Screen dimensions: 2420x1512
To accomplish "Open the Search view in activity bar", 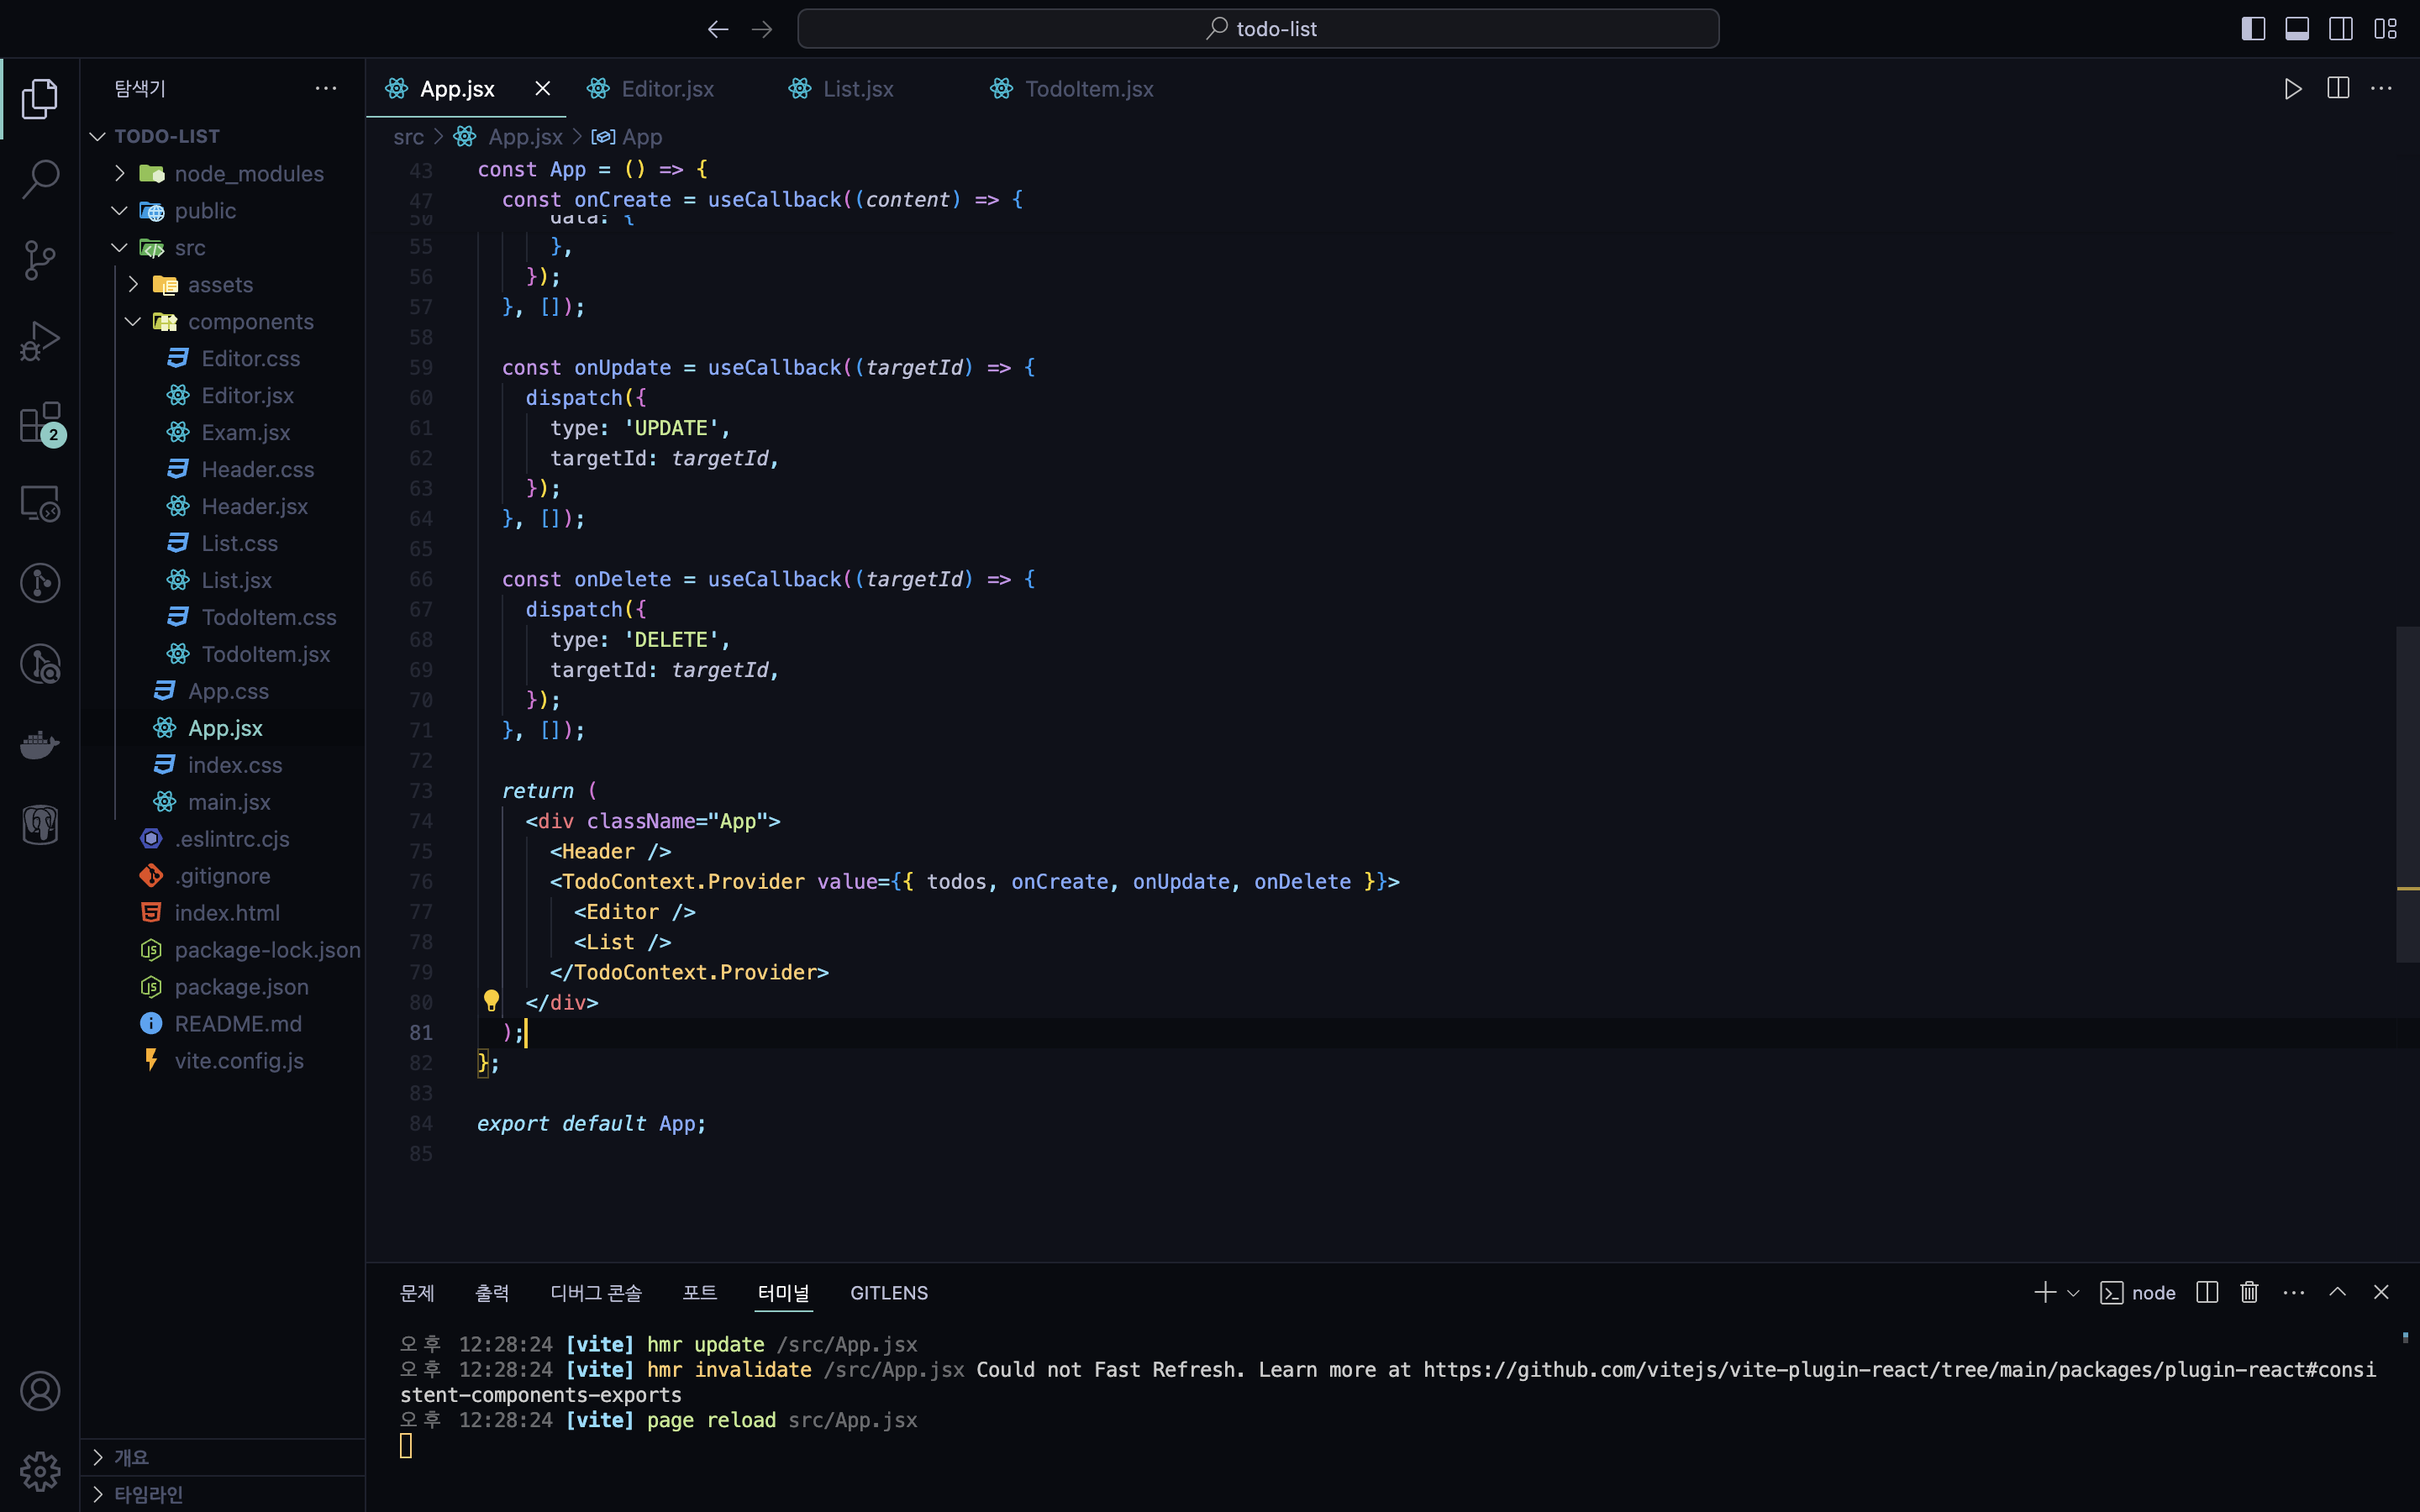I will 40,179.
